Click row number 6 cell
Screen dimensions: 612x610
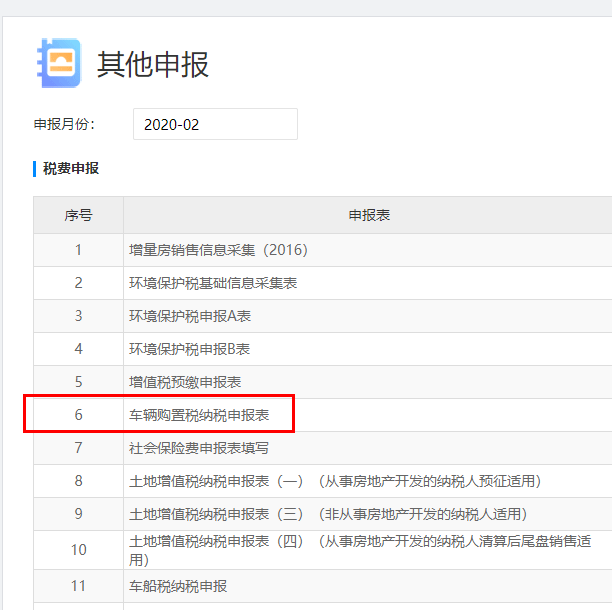78,414
